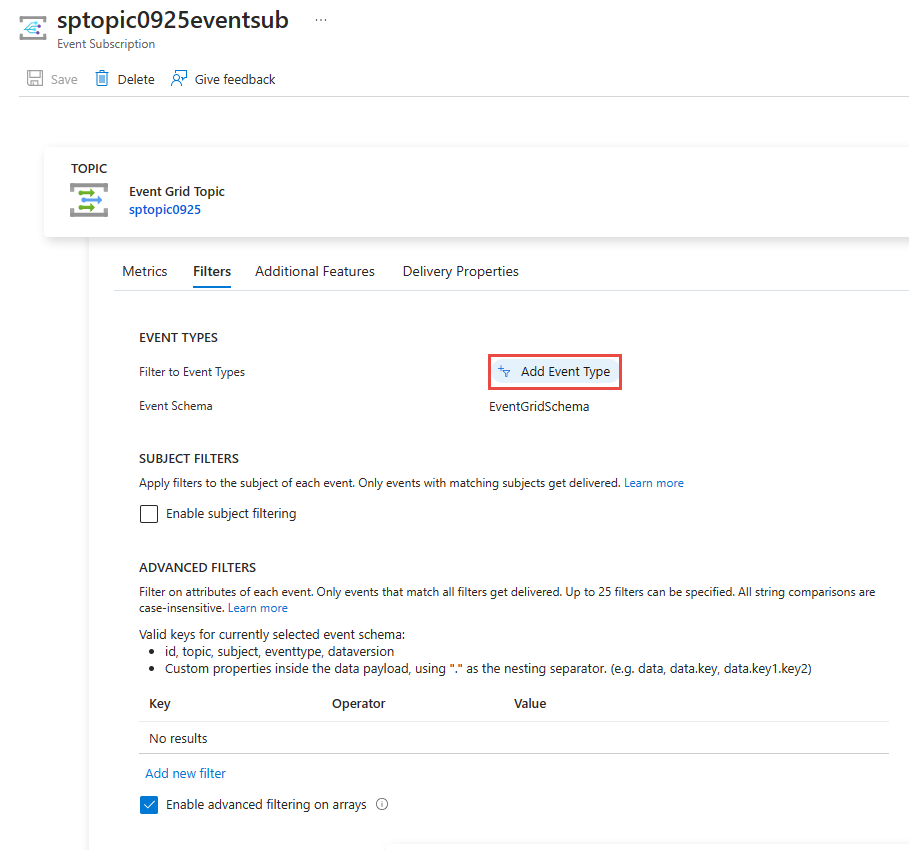Click the info icon near advanced filtering checkbox
The height and width of the screenshot is (850, 909).
coord(382,804)
